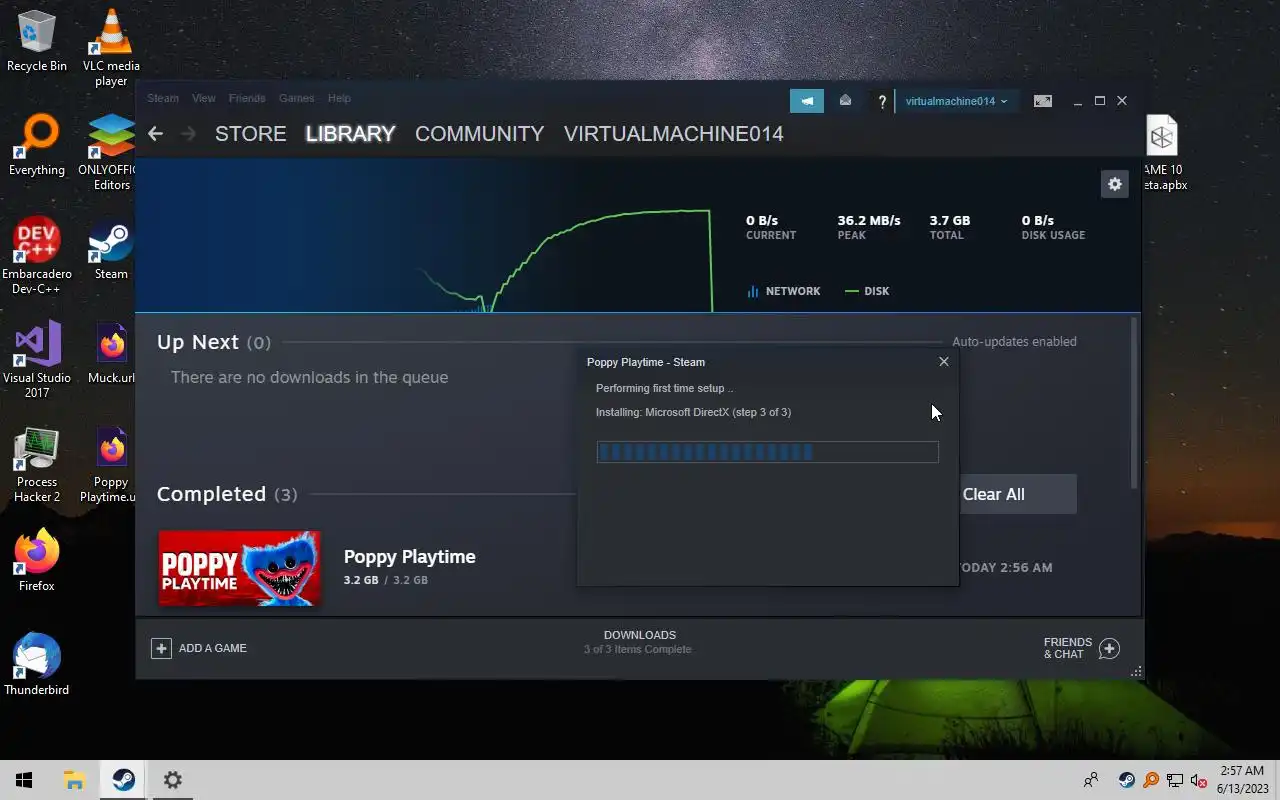Click the plus icon beside Add a Game
This screenshot has height=800, width=1280.
161,648
